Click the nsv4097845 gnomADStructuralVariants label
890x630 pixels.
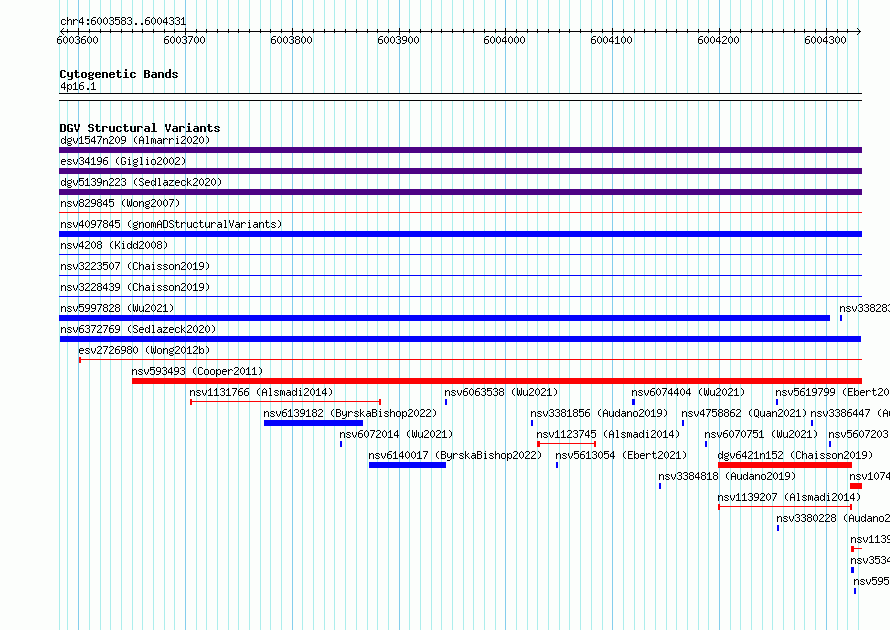coord(171,224)
